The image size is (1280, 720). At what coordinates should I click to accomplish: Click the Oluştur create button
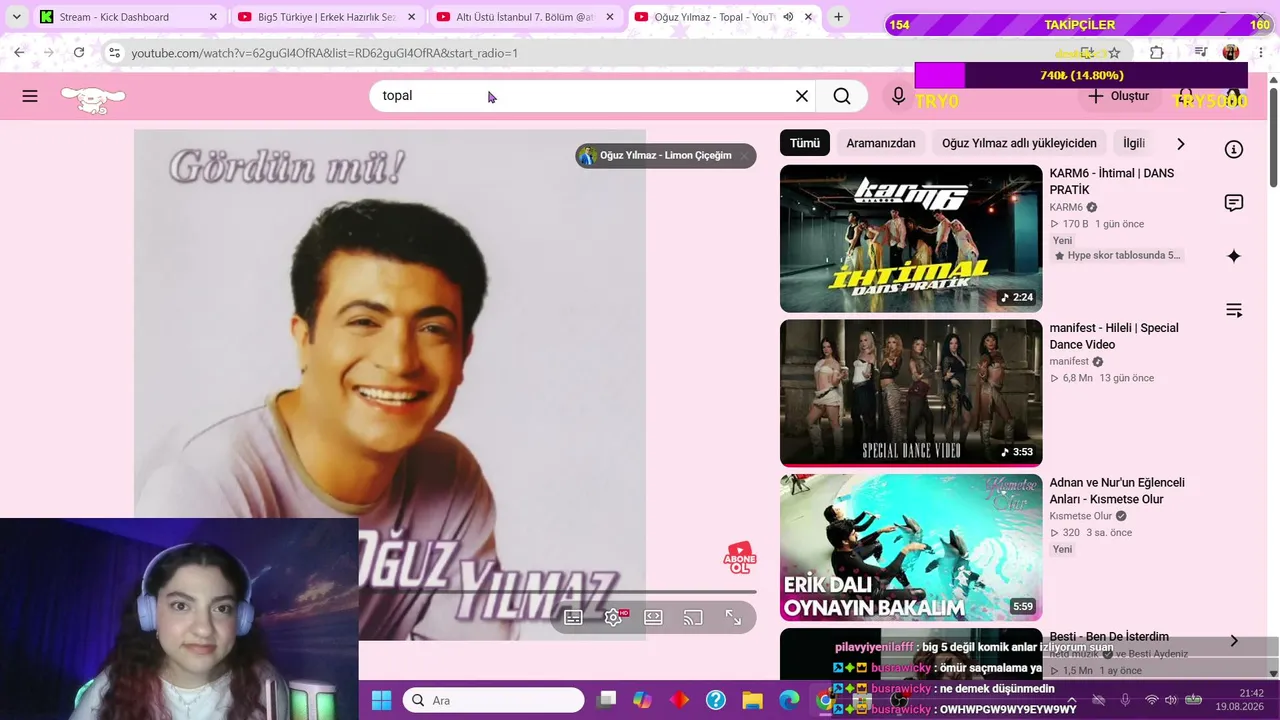(x=1119, y=96)
